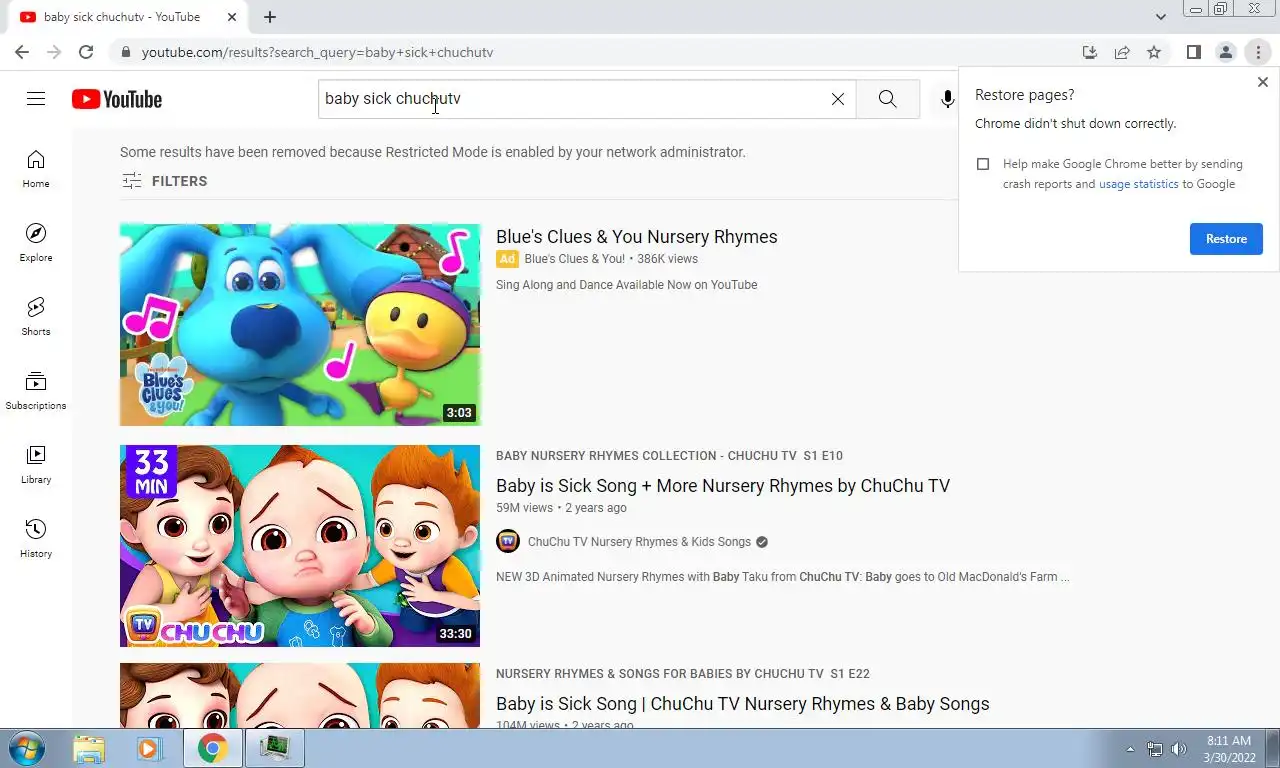Open the media player taskbar icon
The height and width of the screenshot is (768, 1280).
click(150, 748)
